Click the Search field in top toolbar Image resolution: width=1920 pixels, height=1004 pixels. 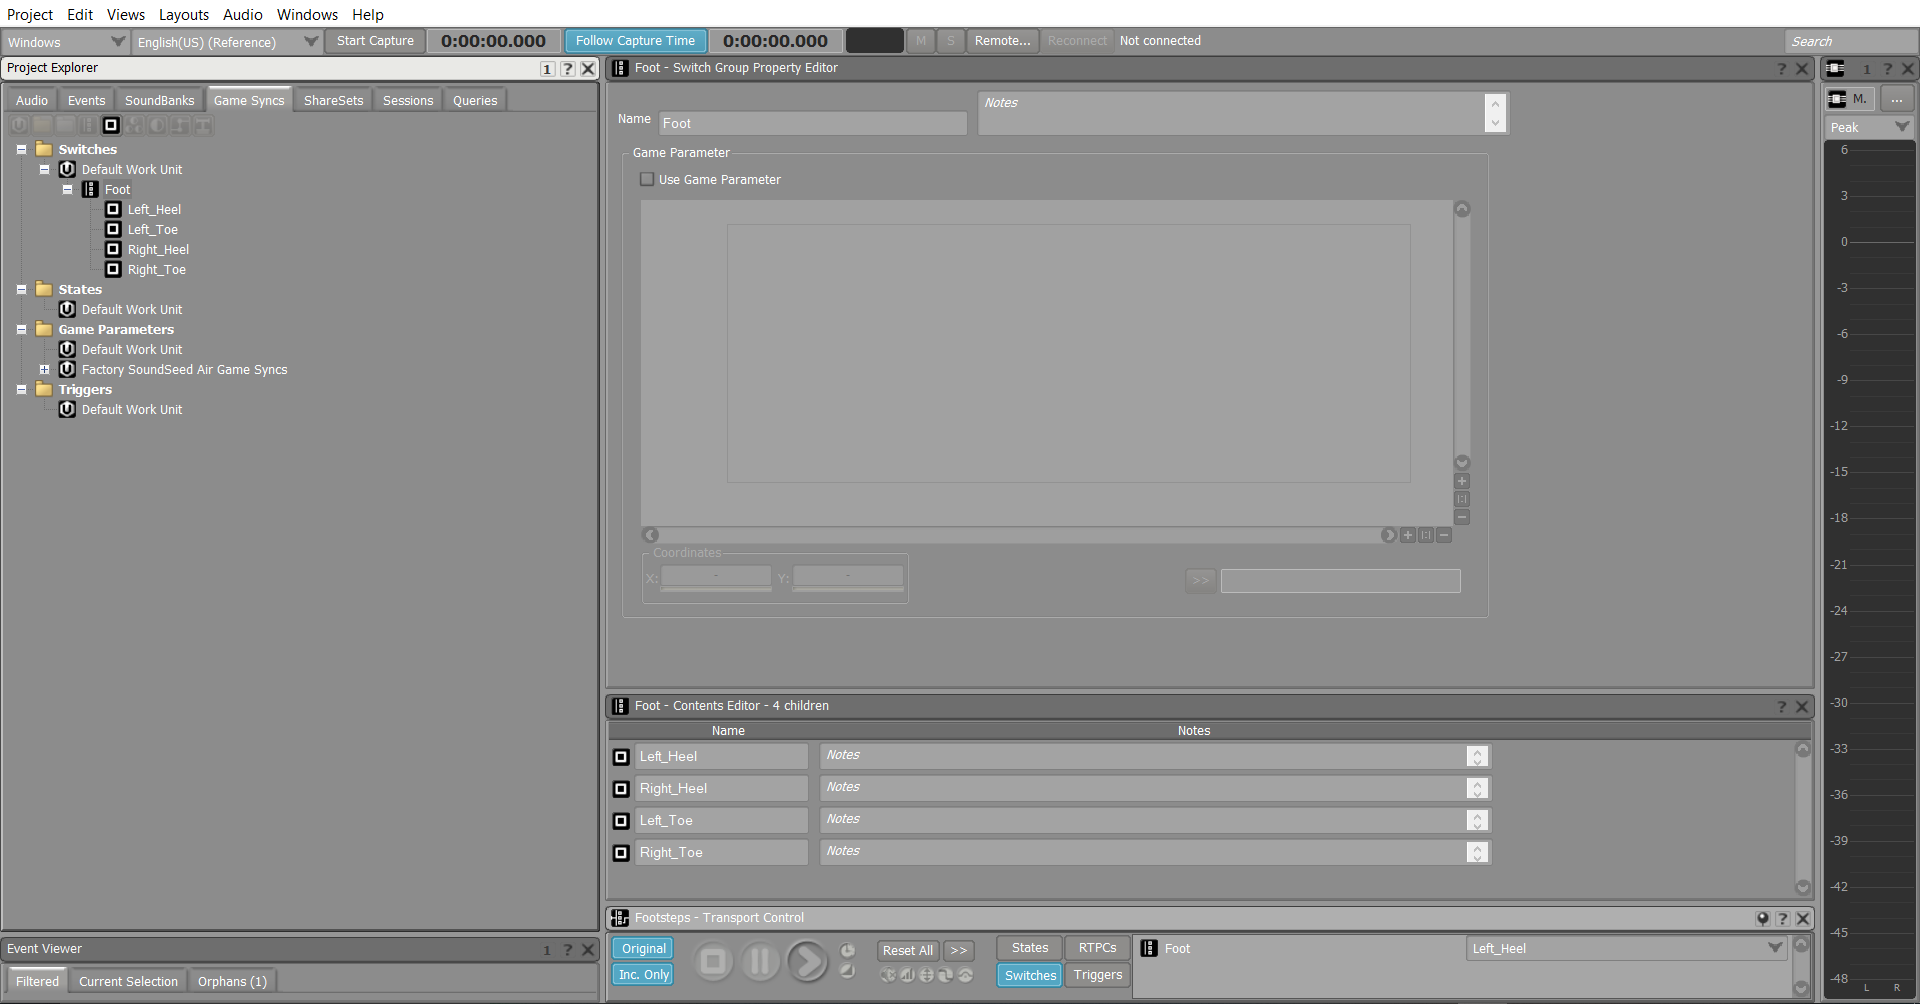[x=1850, y=41]
